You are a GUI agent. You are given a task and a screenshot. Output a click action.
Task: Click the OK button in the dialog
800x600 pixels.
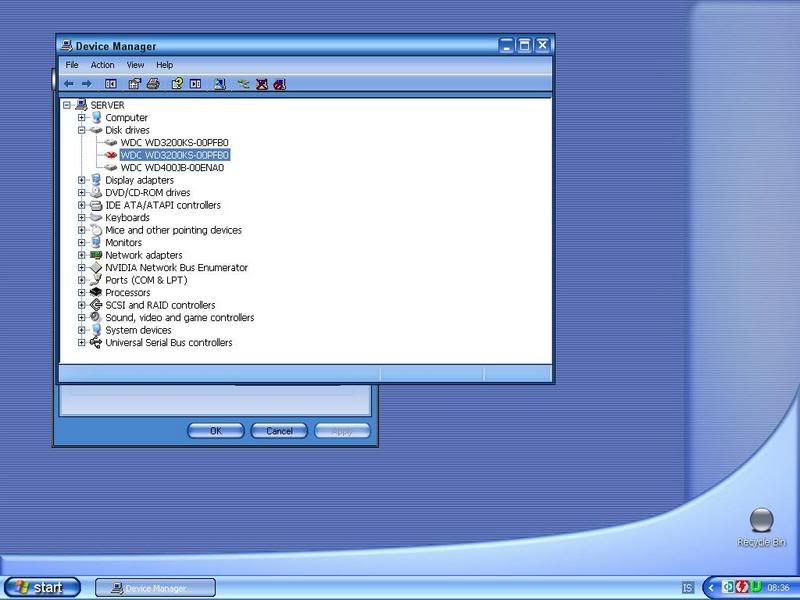215,431
